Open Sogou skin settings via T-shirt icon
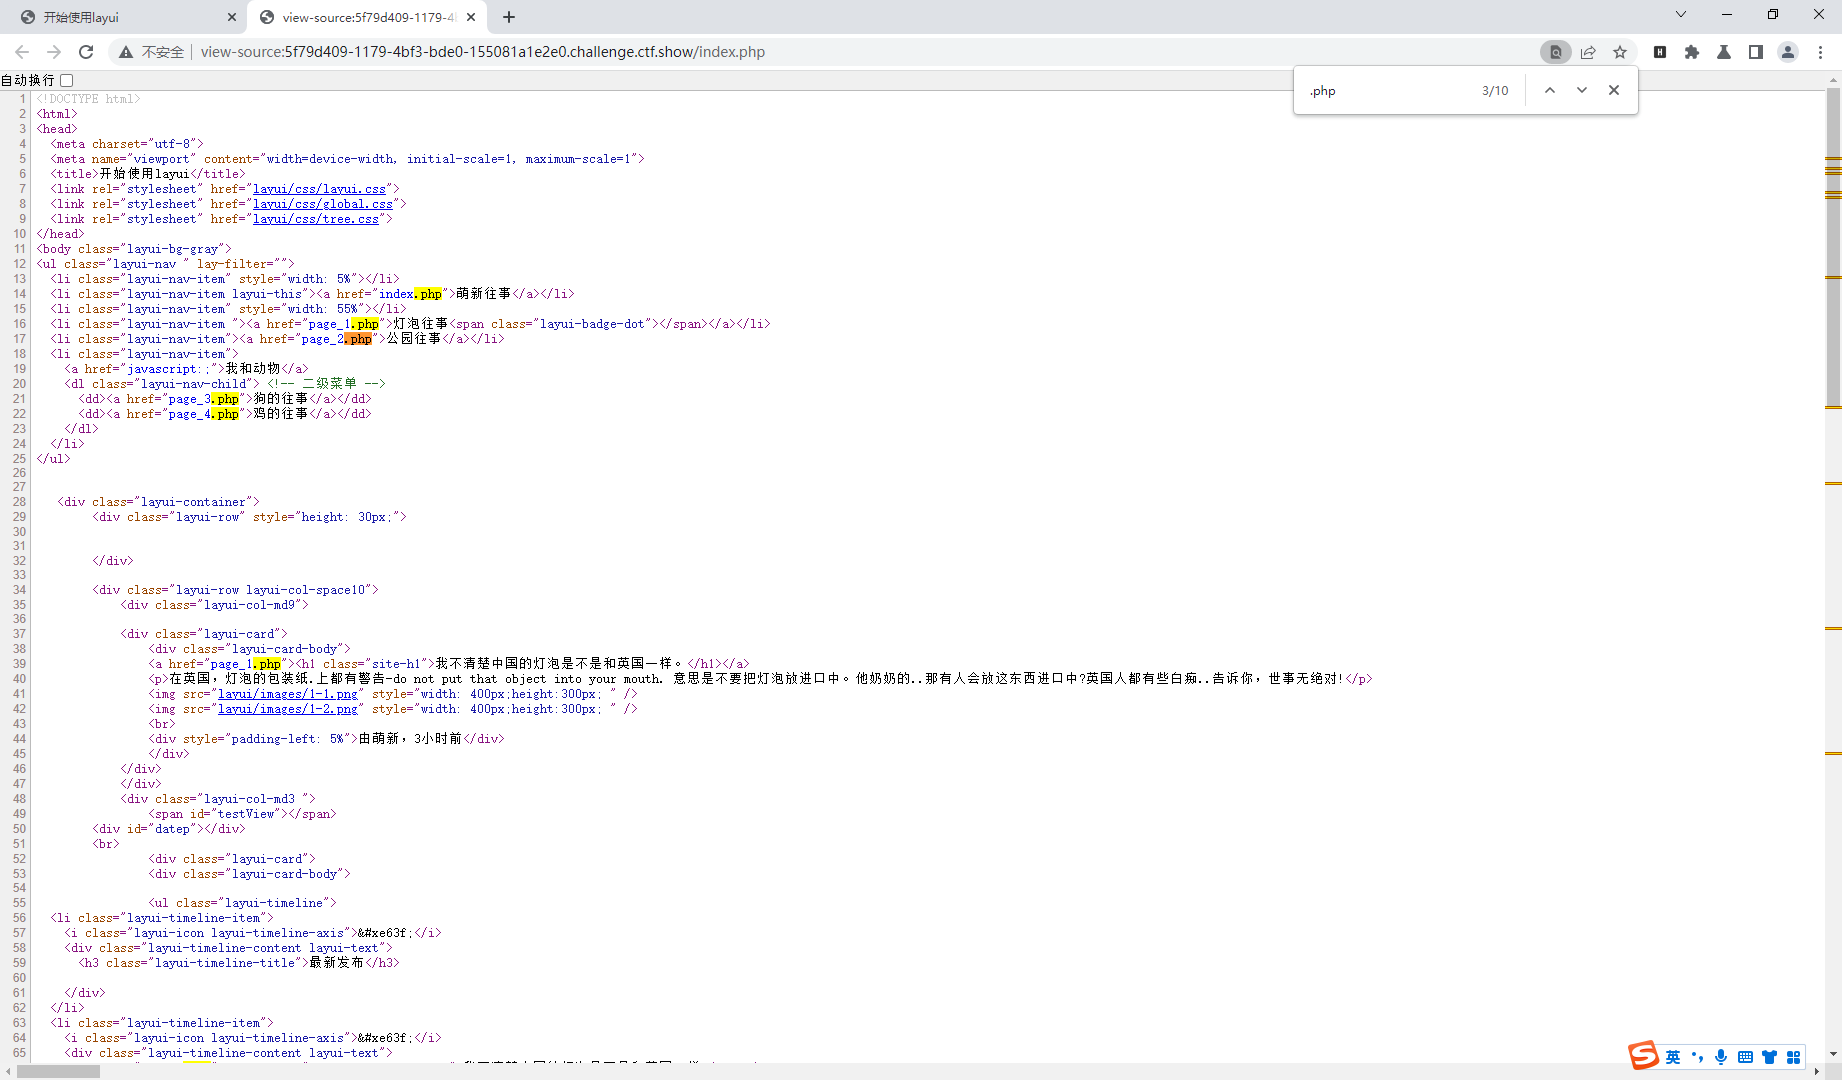The width and height of the screenshot is (1842, 1080). 1770,1057
